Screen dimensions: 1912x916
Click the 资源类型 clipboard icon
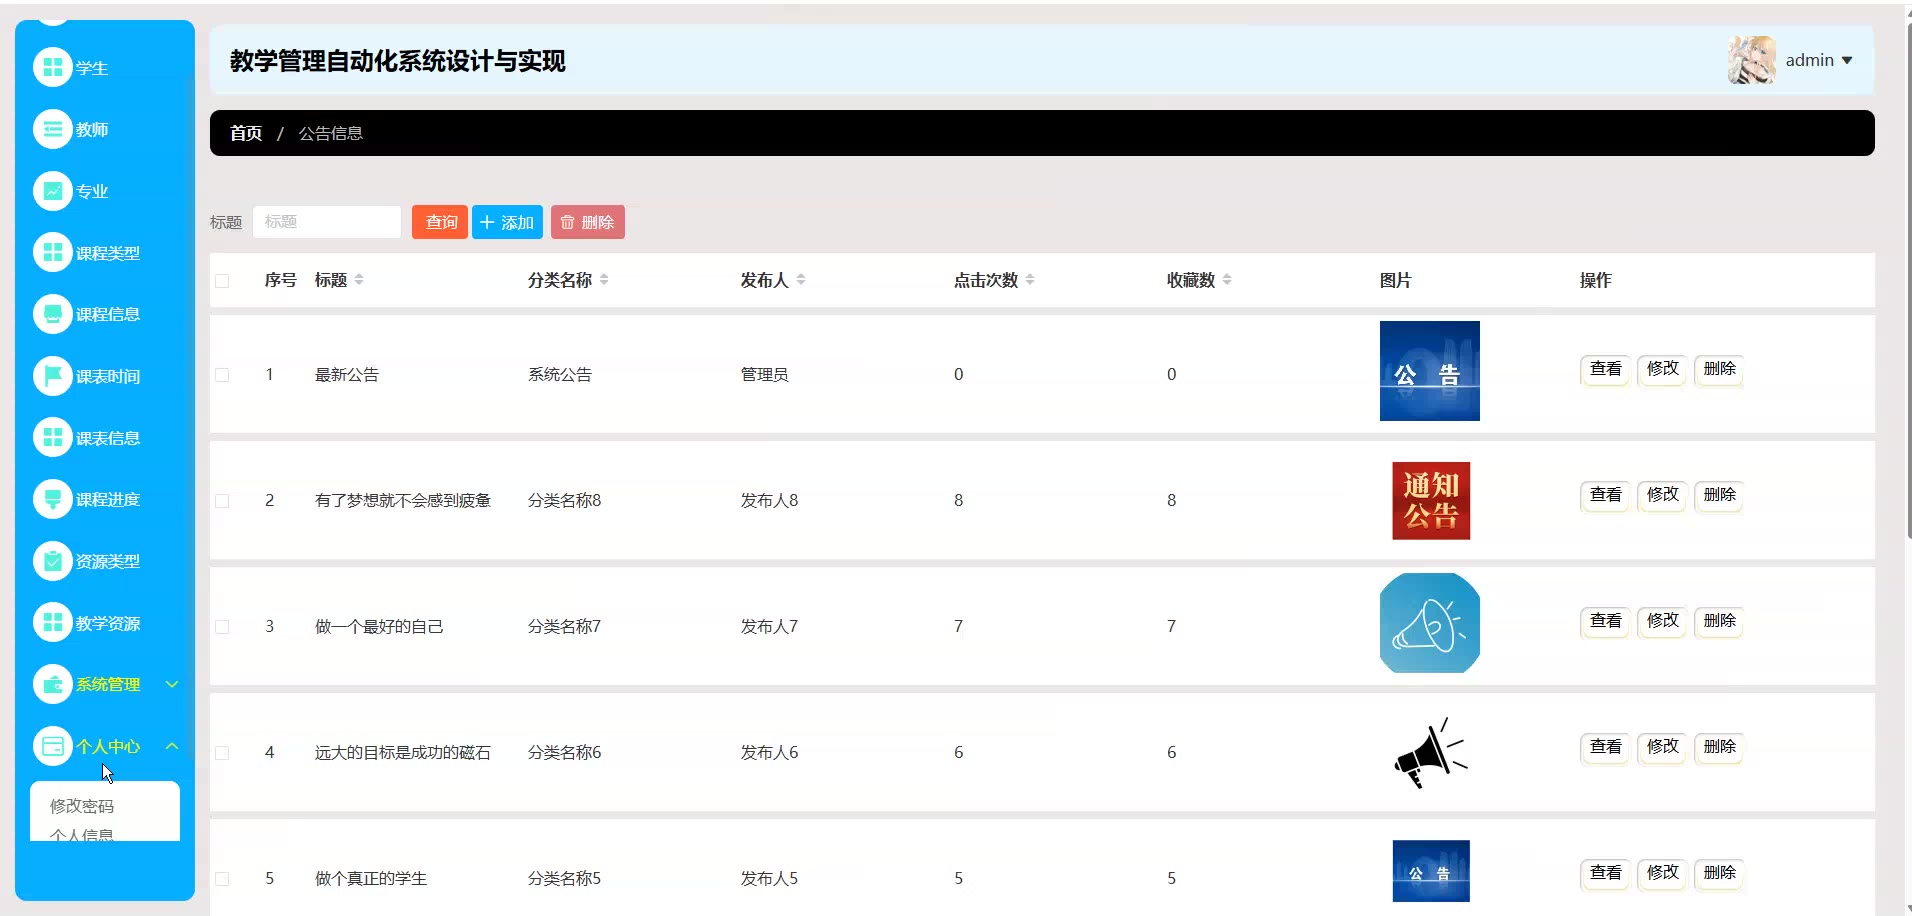(x=53, y=561)
